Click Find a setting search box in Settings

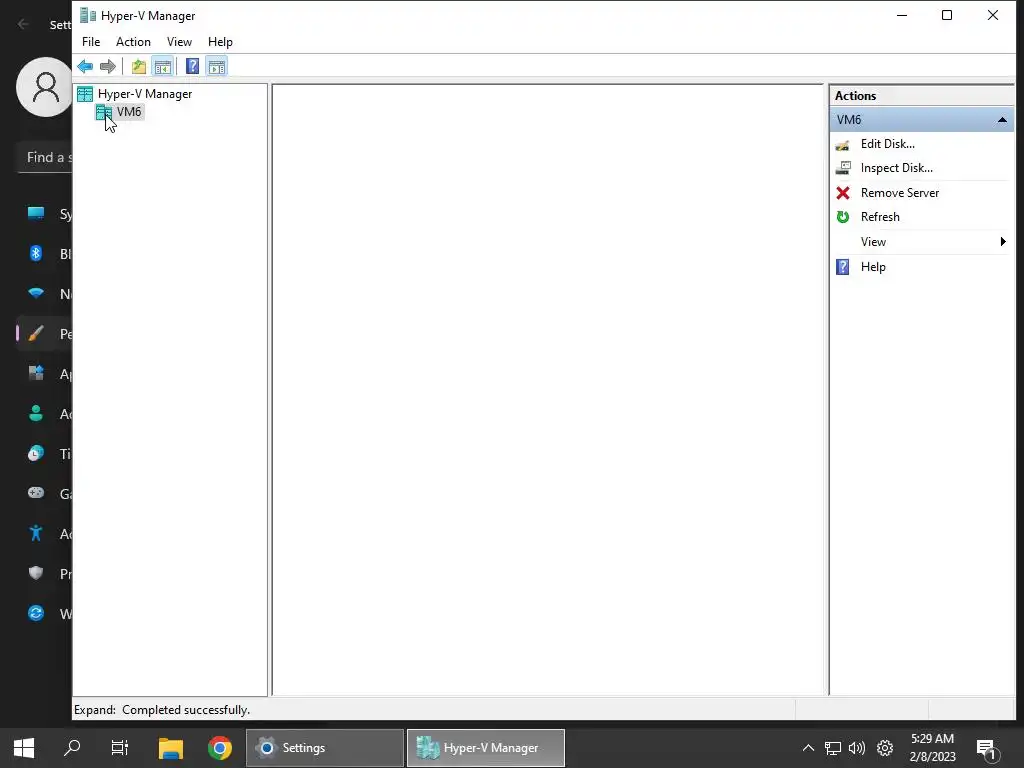[44, 157]
